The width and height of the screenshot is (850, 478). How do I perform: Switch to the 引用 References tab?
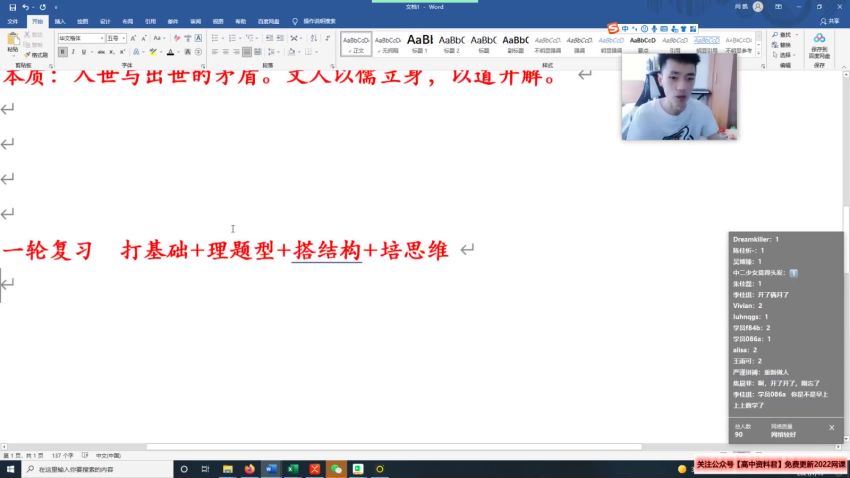tap(151, 21)
